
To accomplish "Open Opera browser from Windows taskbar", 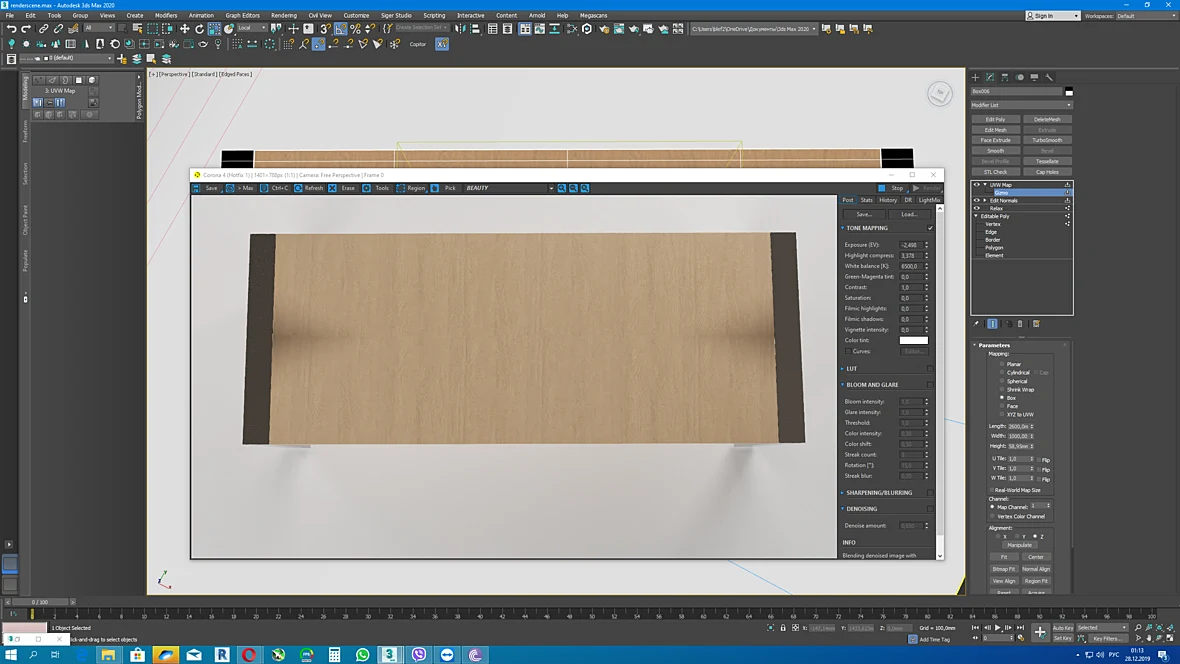I will point(249,654).
